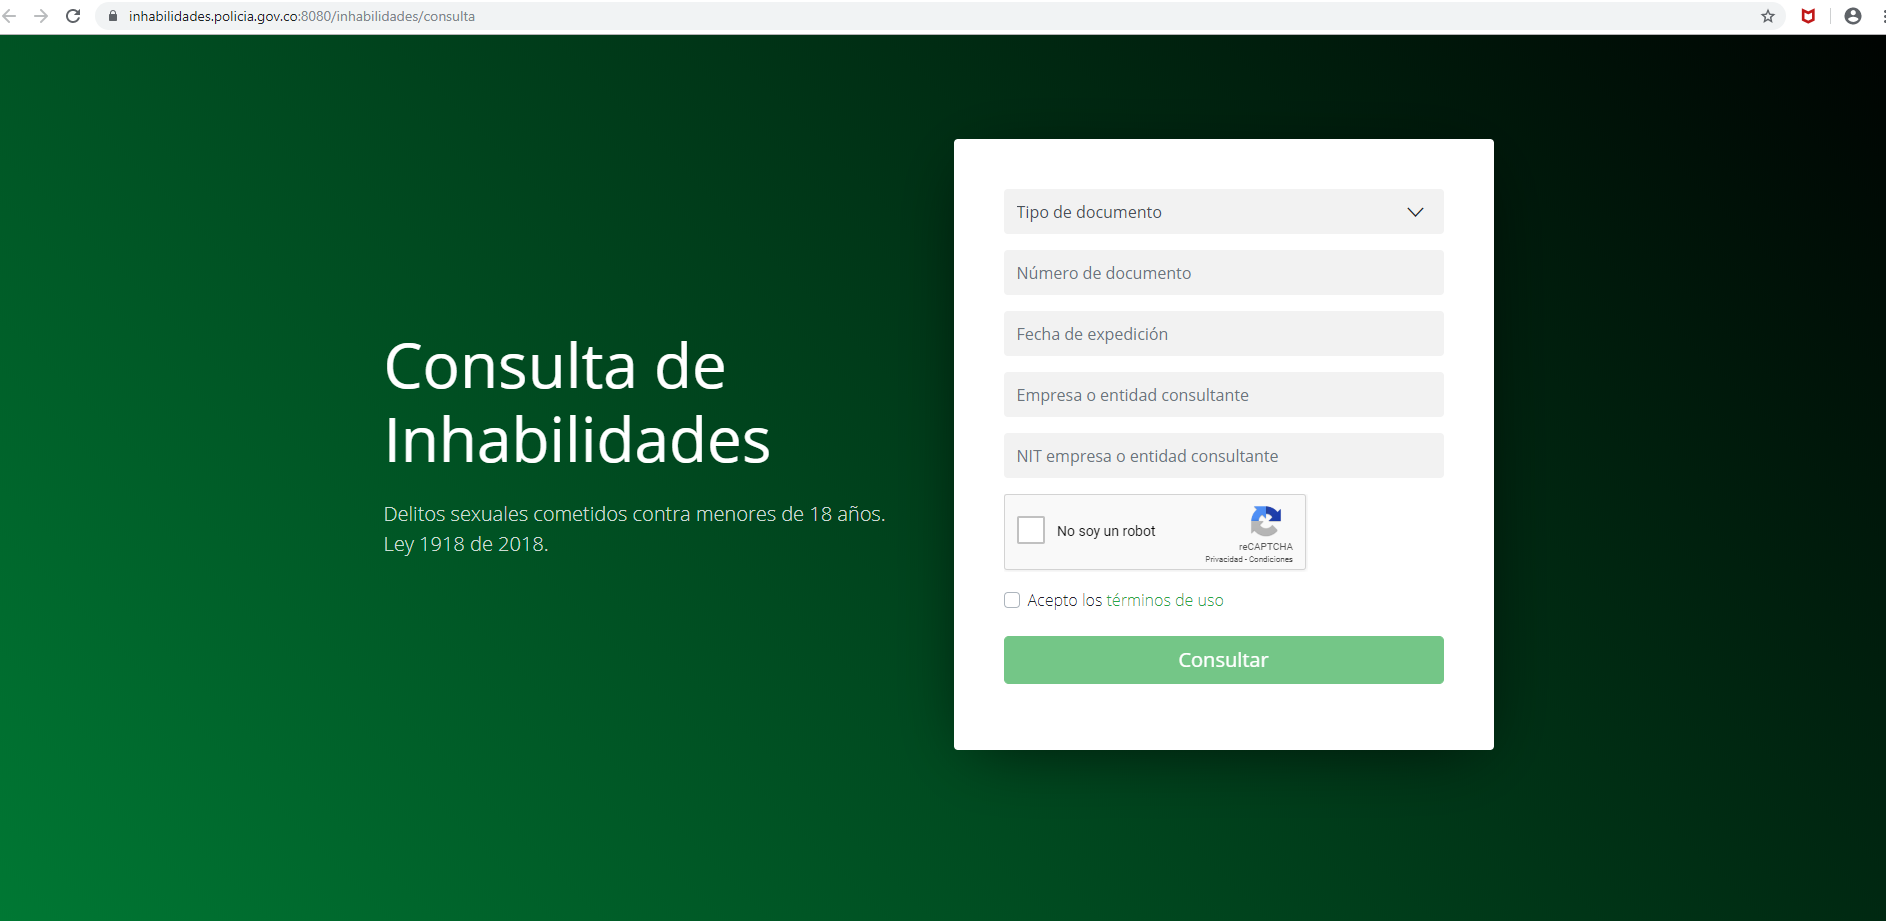Viewport: 1886px width, 921px height.
Task: Click the 'Fecha de expedición' date field
Action: [1223, 333]
